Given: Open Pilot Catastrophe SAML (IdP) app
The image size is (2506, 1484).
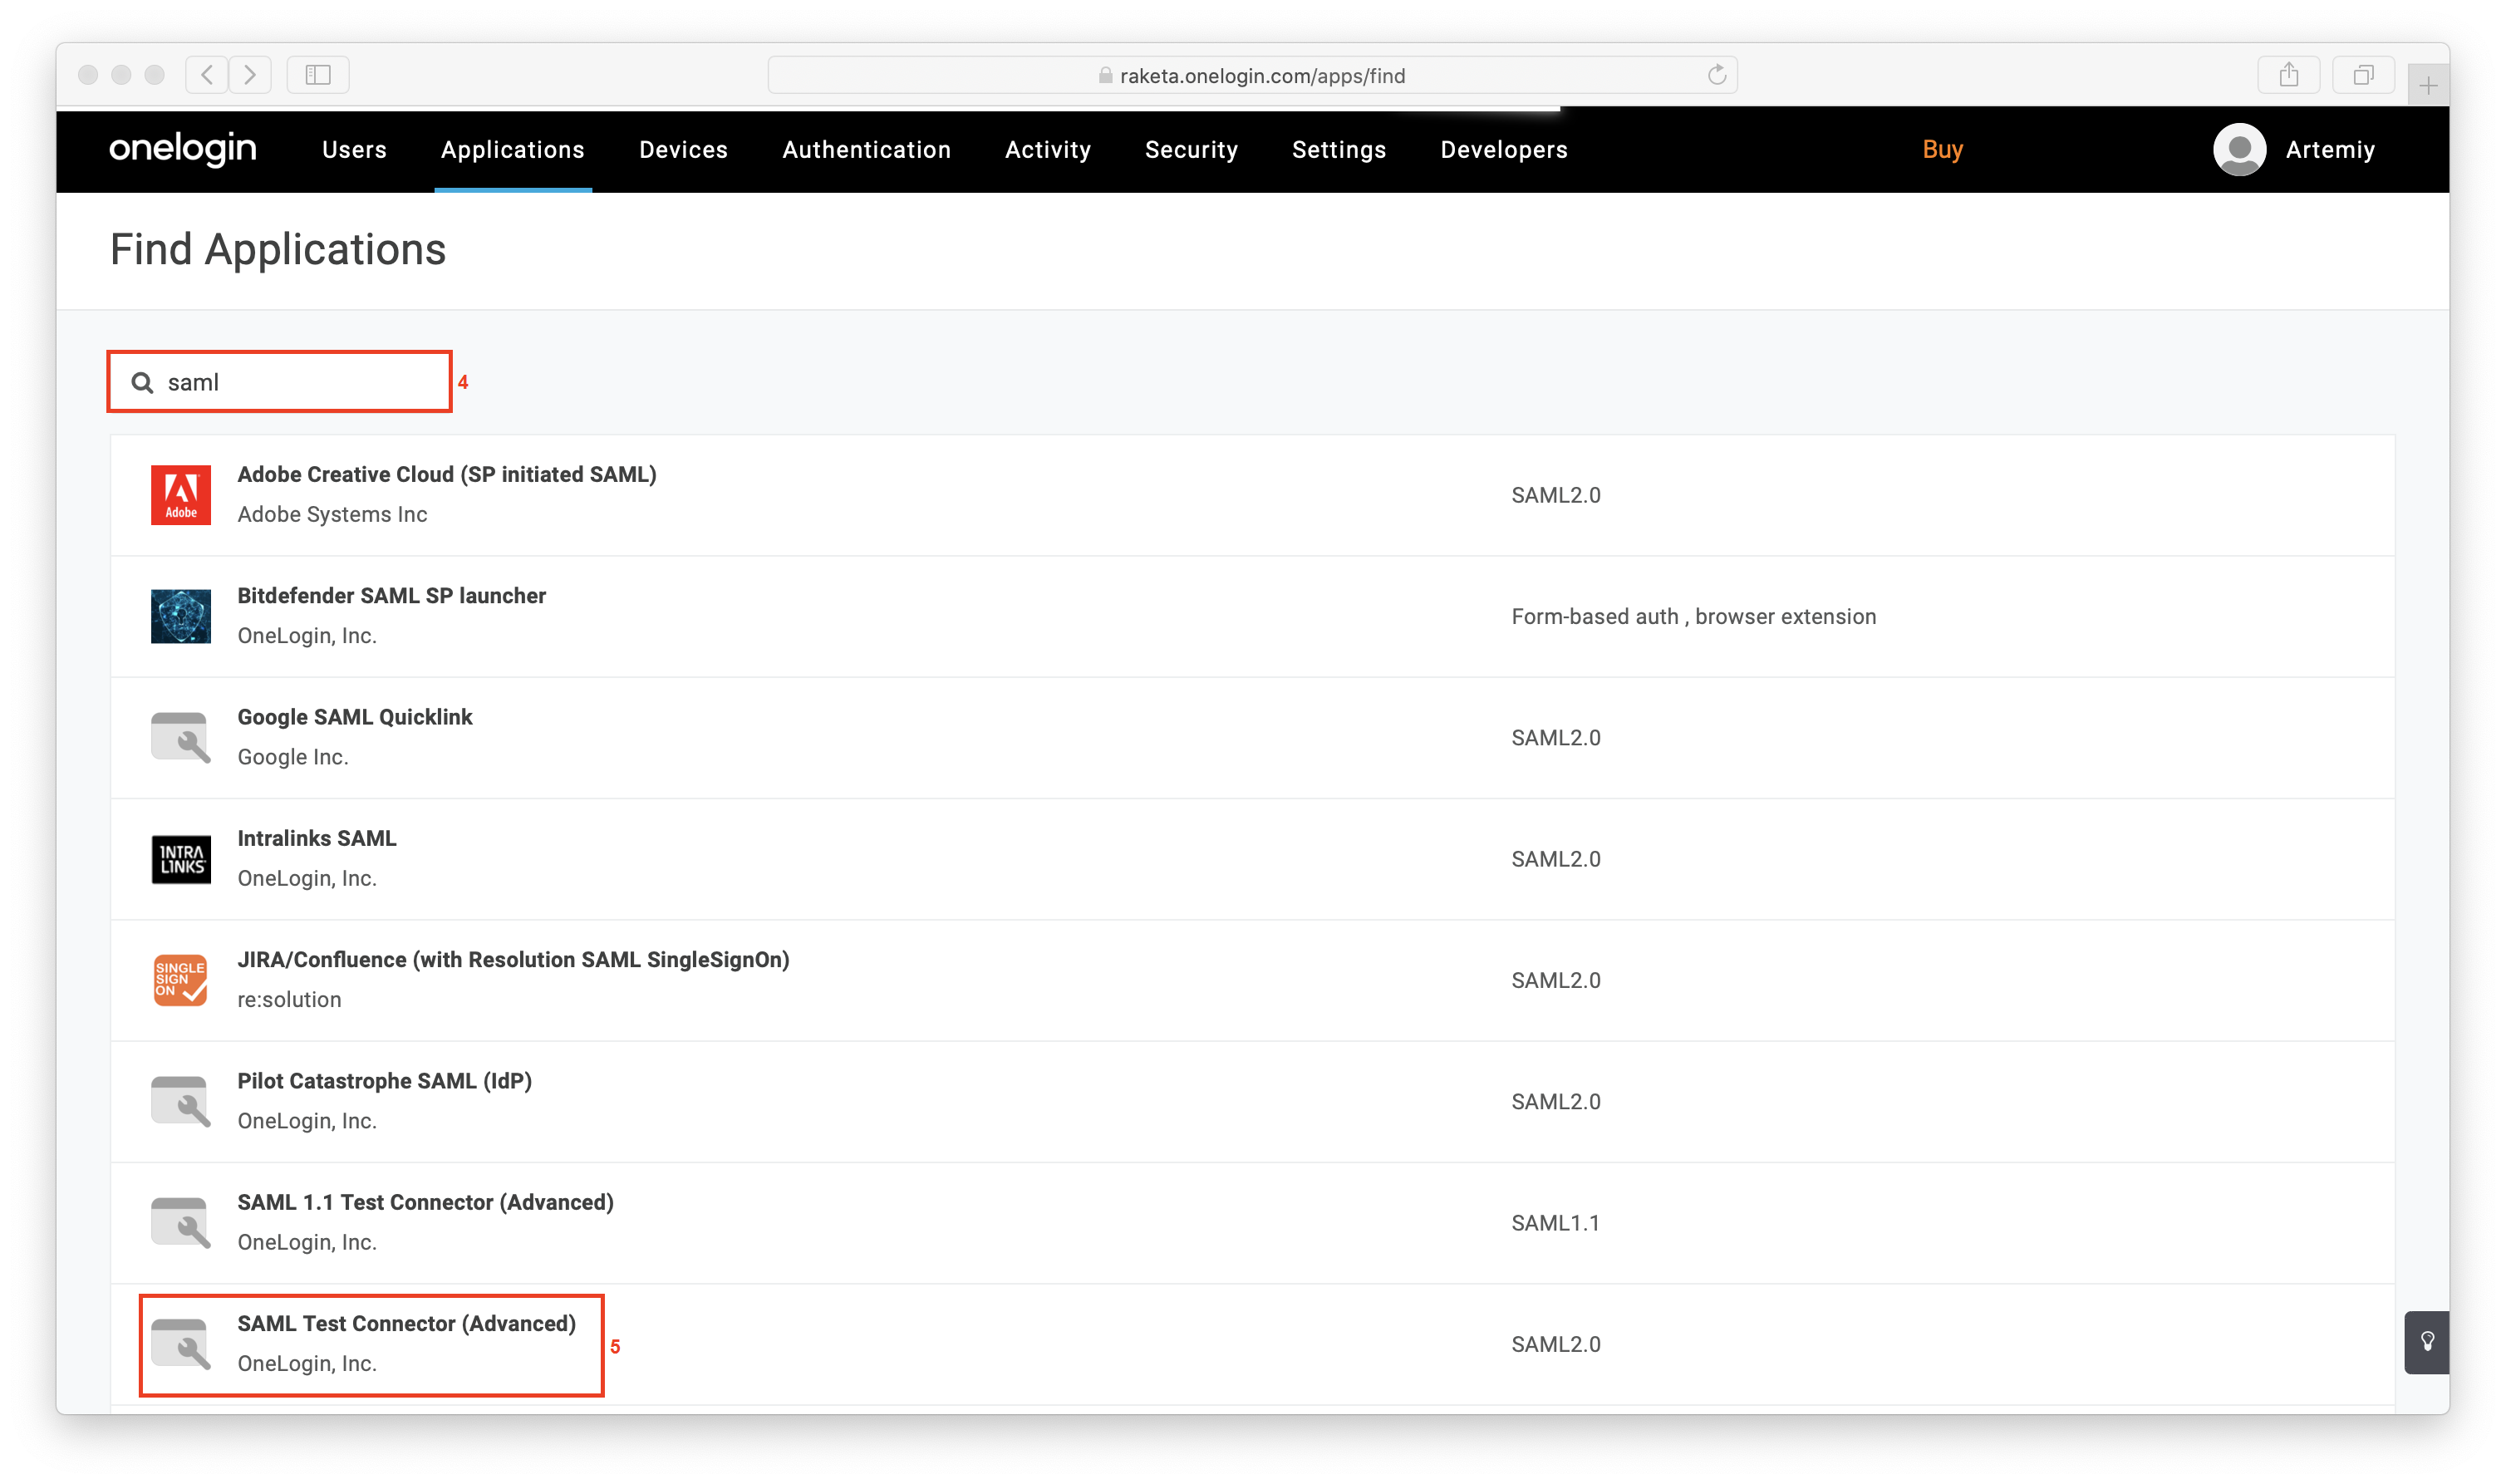Looking at the screenshot, I should (384, 1081).
